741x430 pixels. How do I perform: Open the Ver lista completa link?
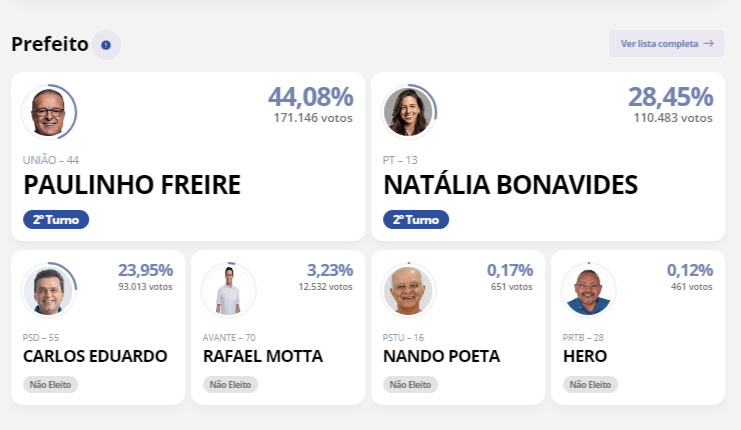666,44
